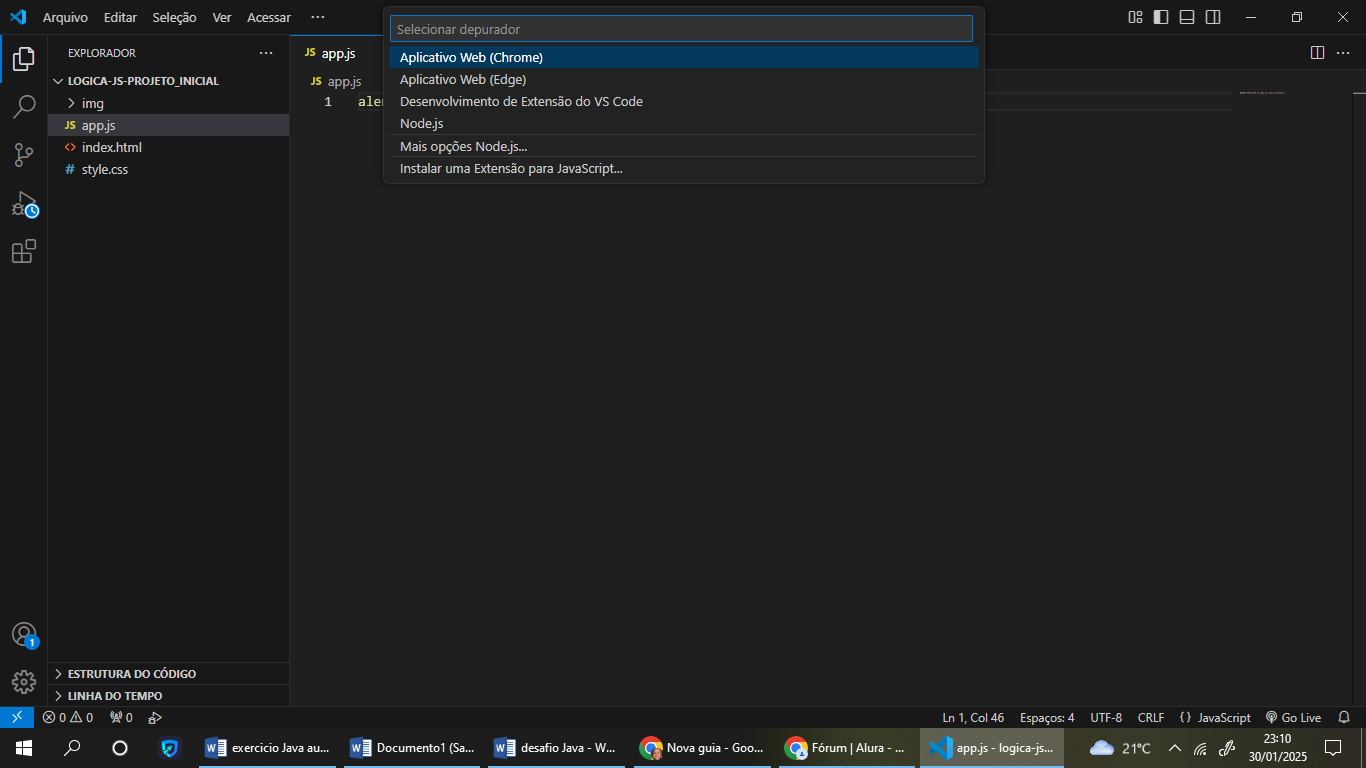Open weather widget 21°C in taskbar

click(x=1121, y=748)
